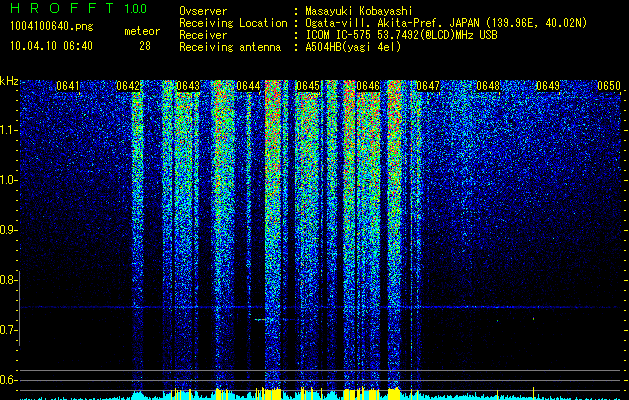Select the 0647 time marker
The image size is (629, 400).
coord(428,86)
